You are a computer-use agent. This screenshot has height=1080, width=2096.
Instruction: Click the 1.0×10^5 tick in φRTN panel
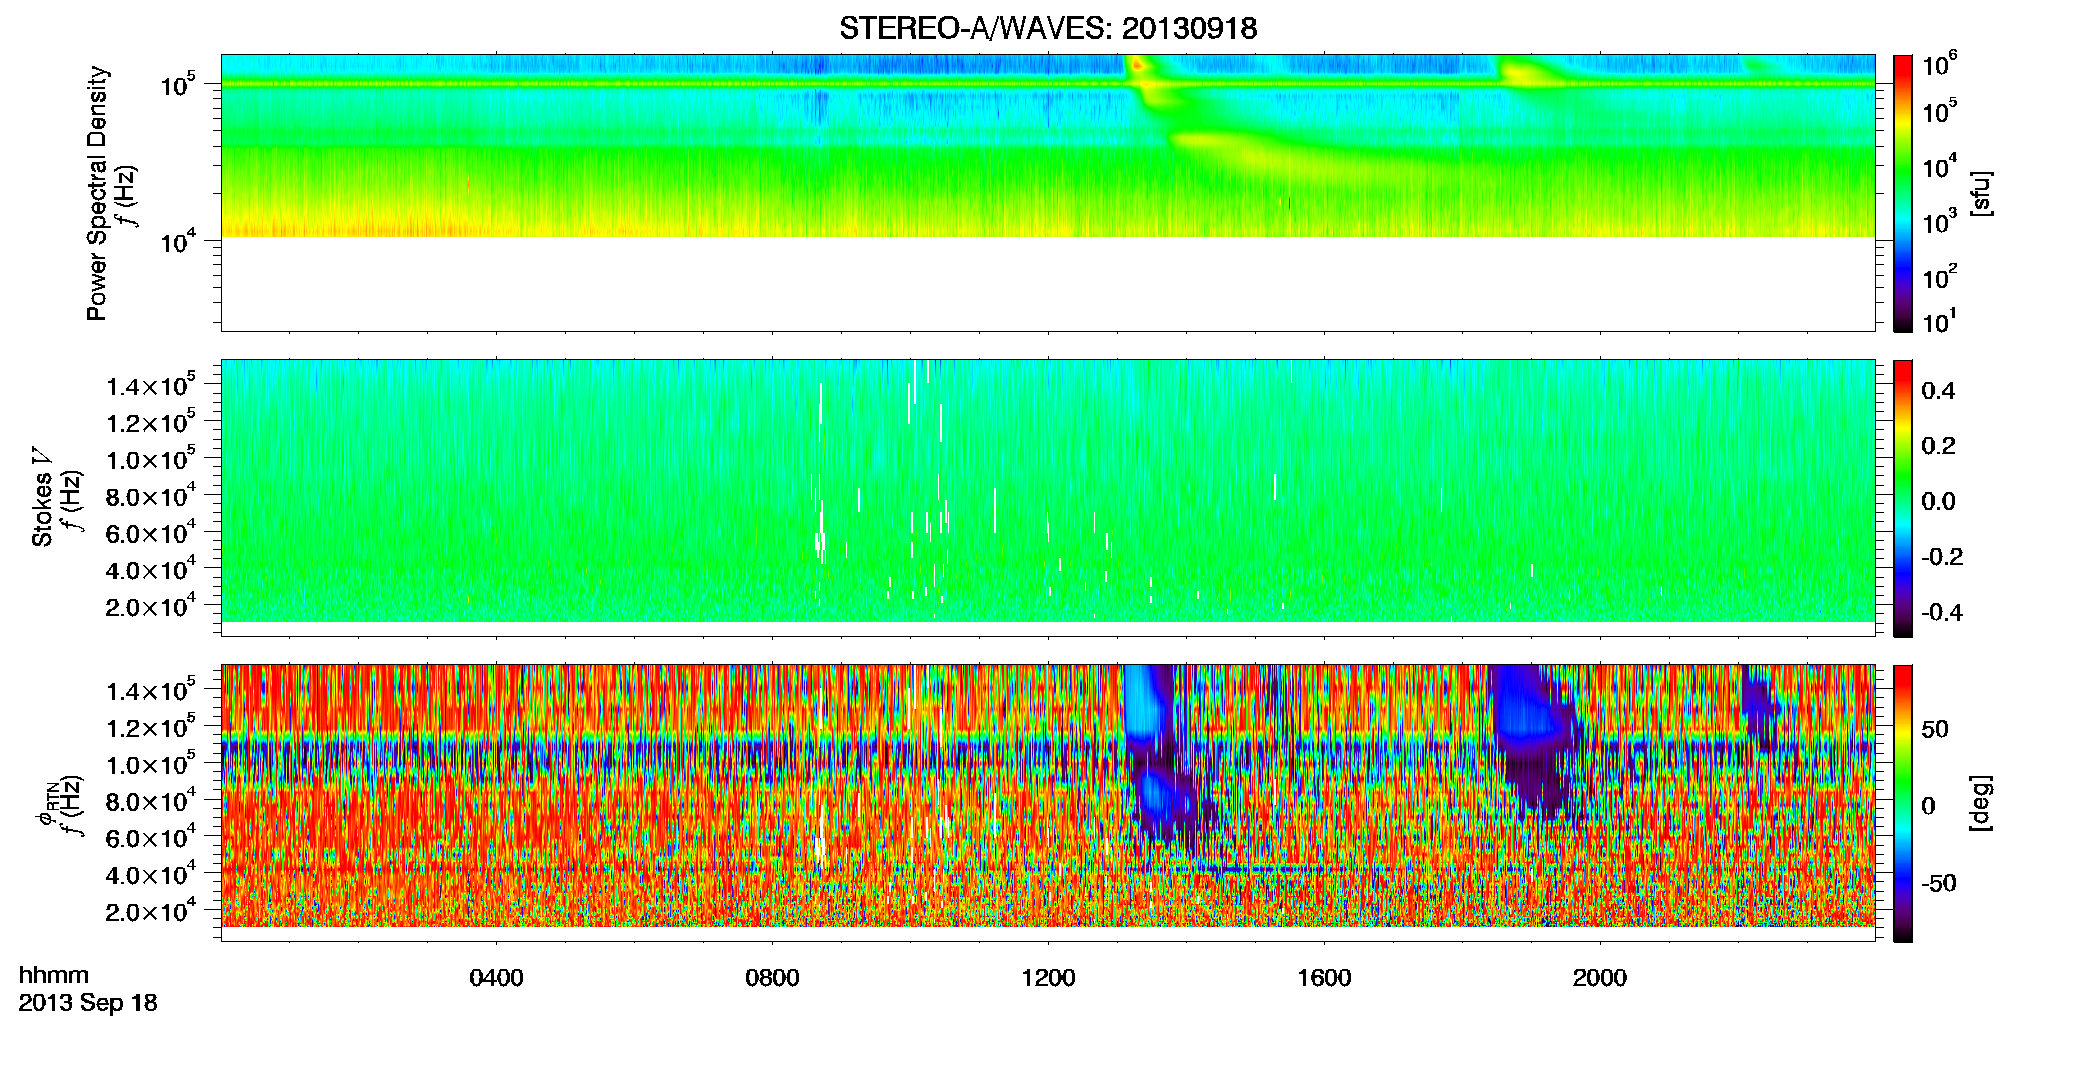tap(151, 763)
